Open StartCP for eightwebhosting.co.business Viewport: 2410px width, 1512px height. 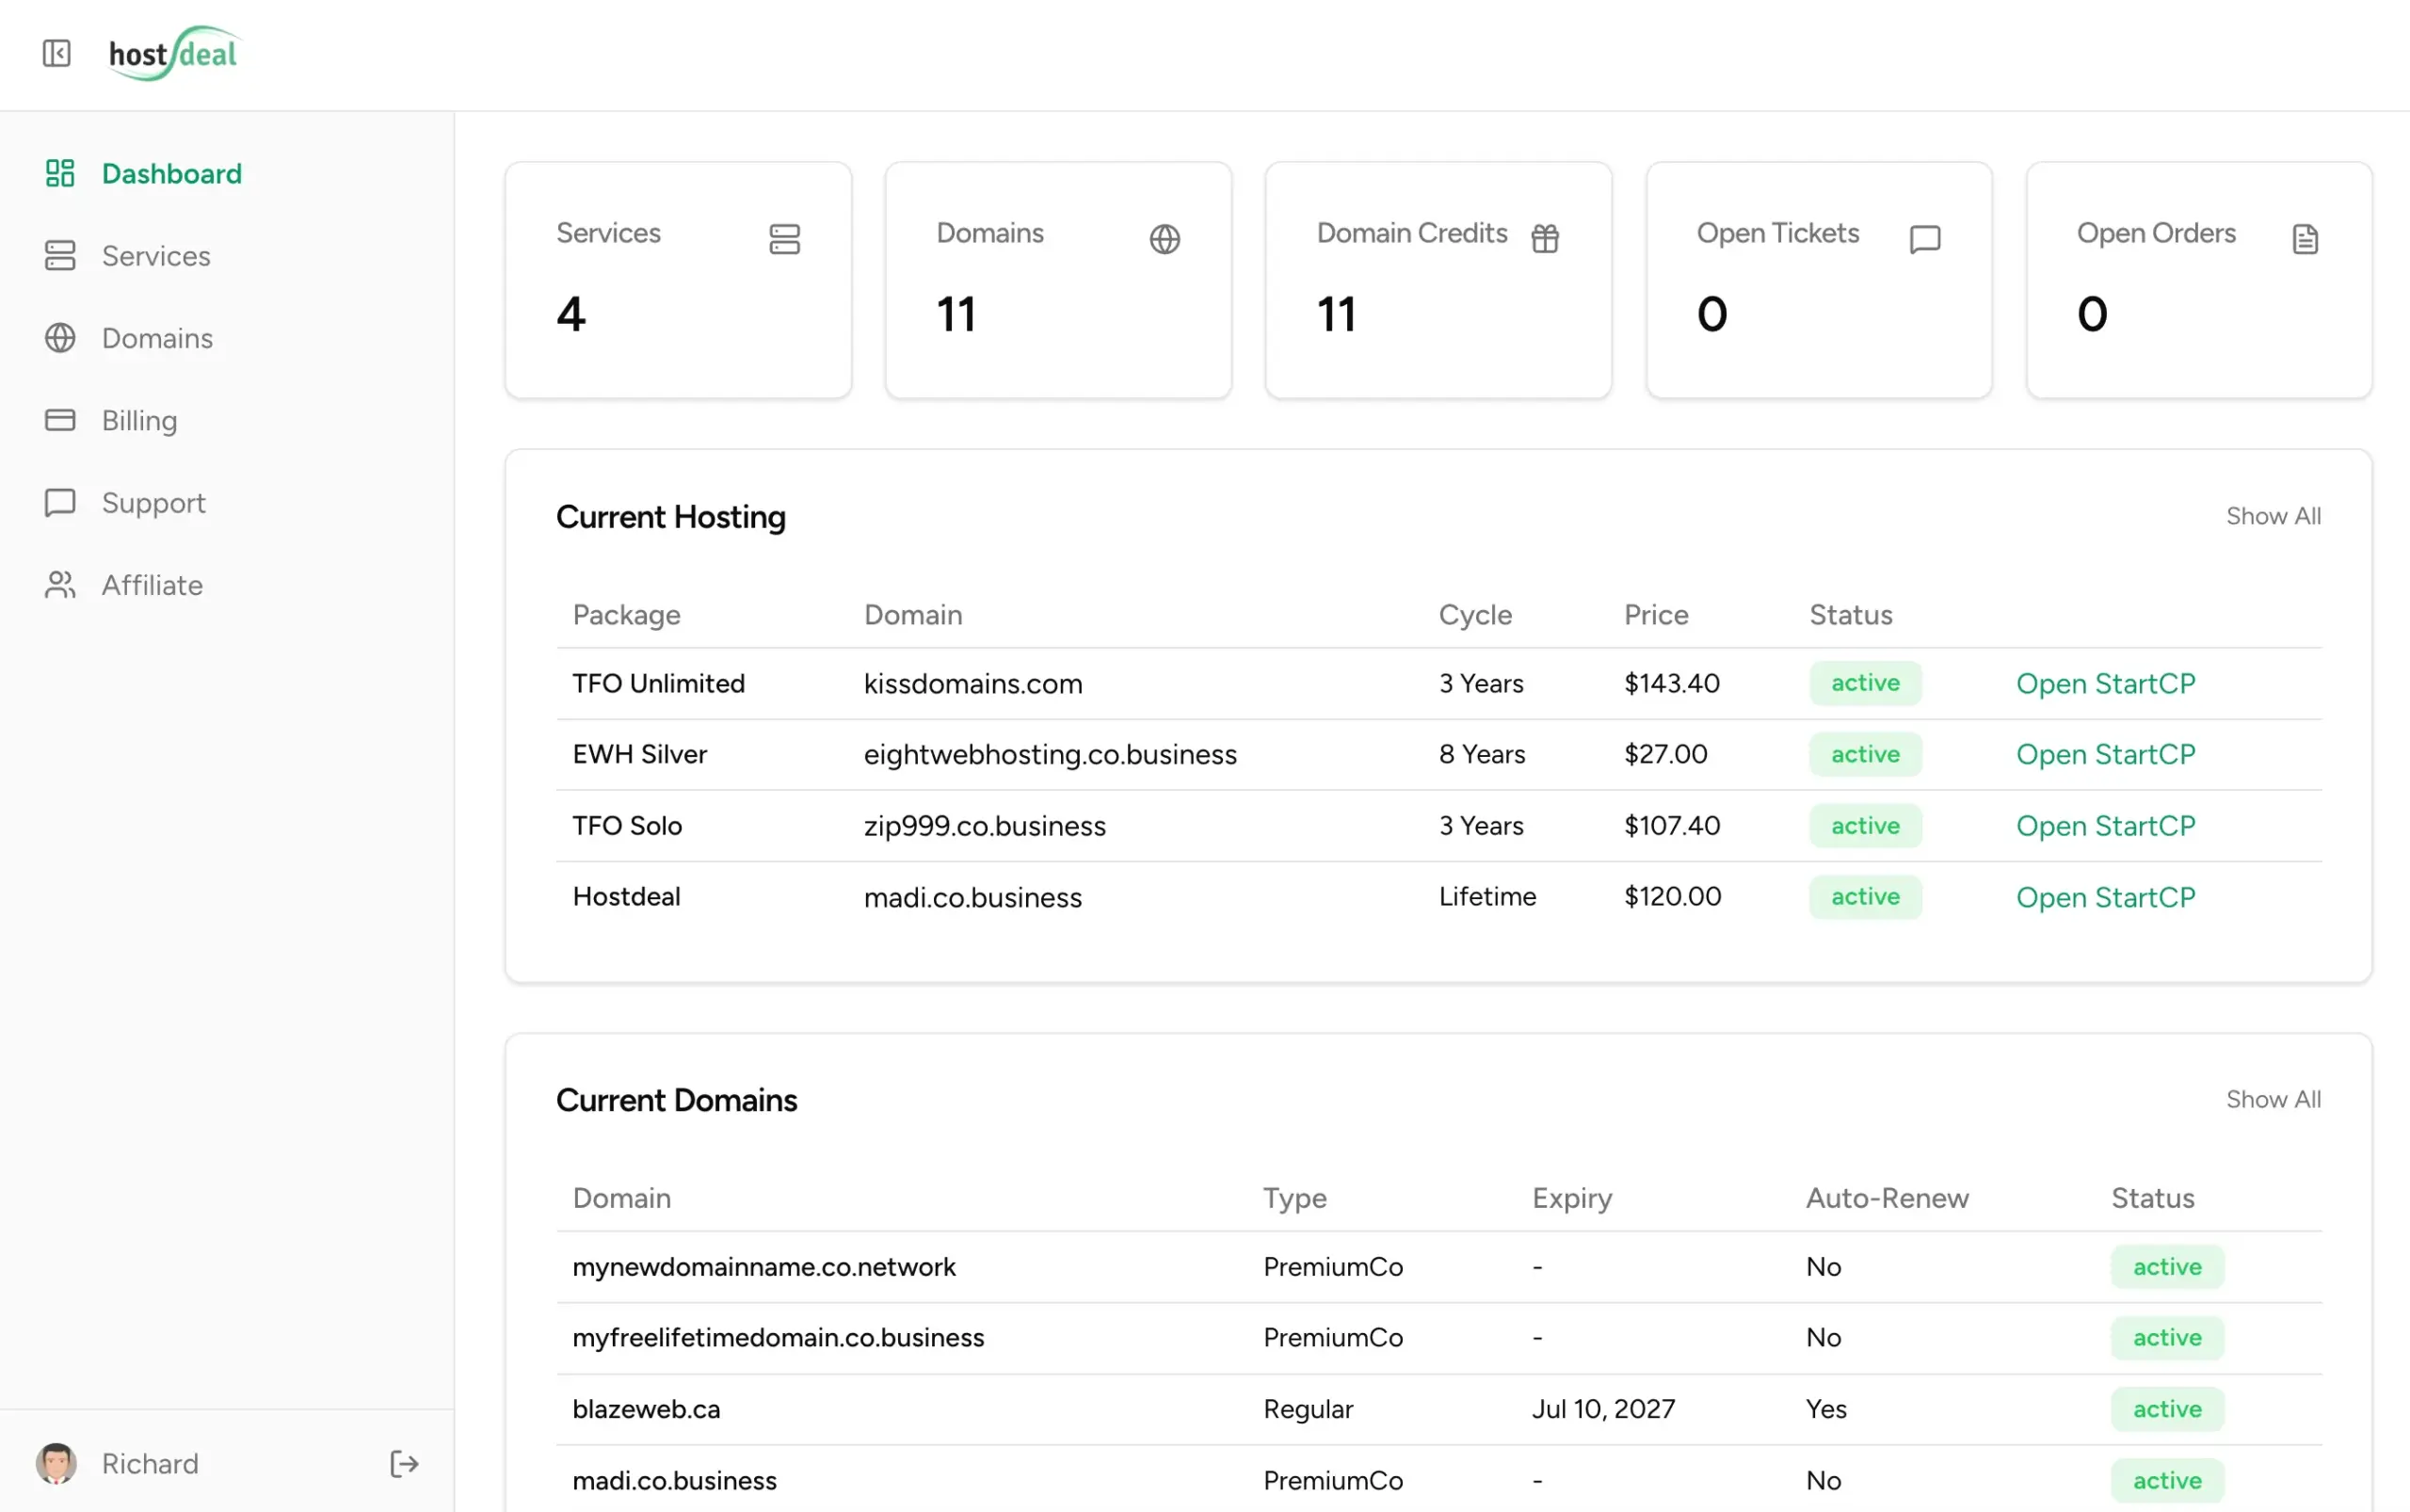point(2105,754)
